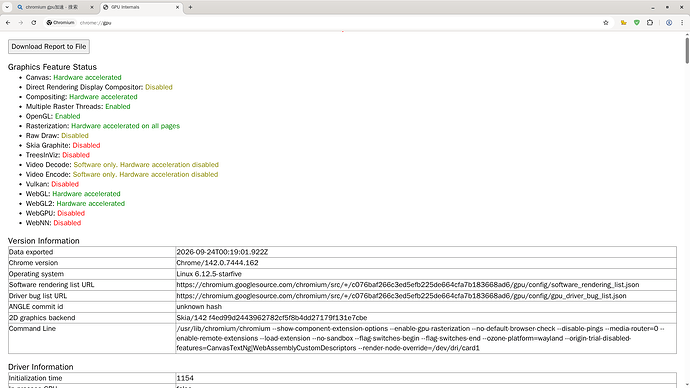Click the '2D graphics backend' row label
The height and width of the screenshot is (388, 690).
click(x=42, y=318)
